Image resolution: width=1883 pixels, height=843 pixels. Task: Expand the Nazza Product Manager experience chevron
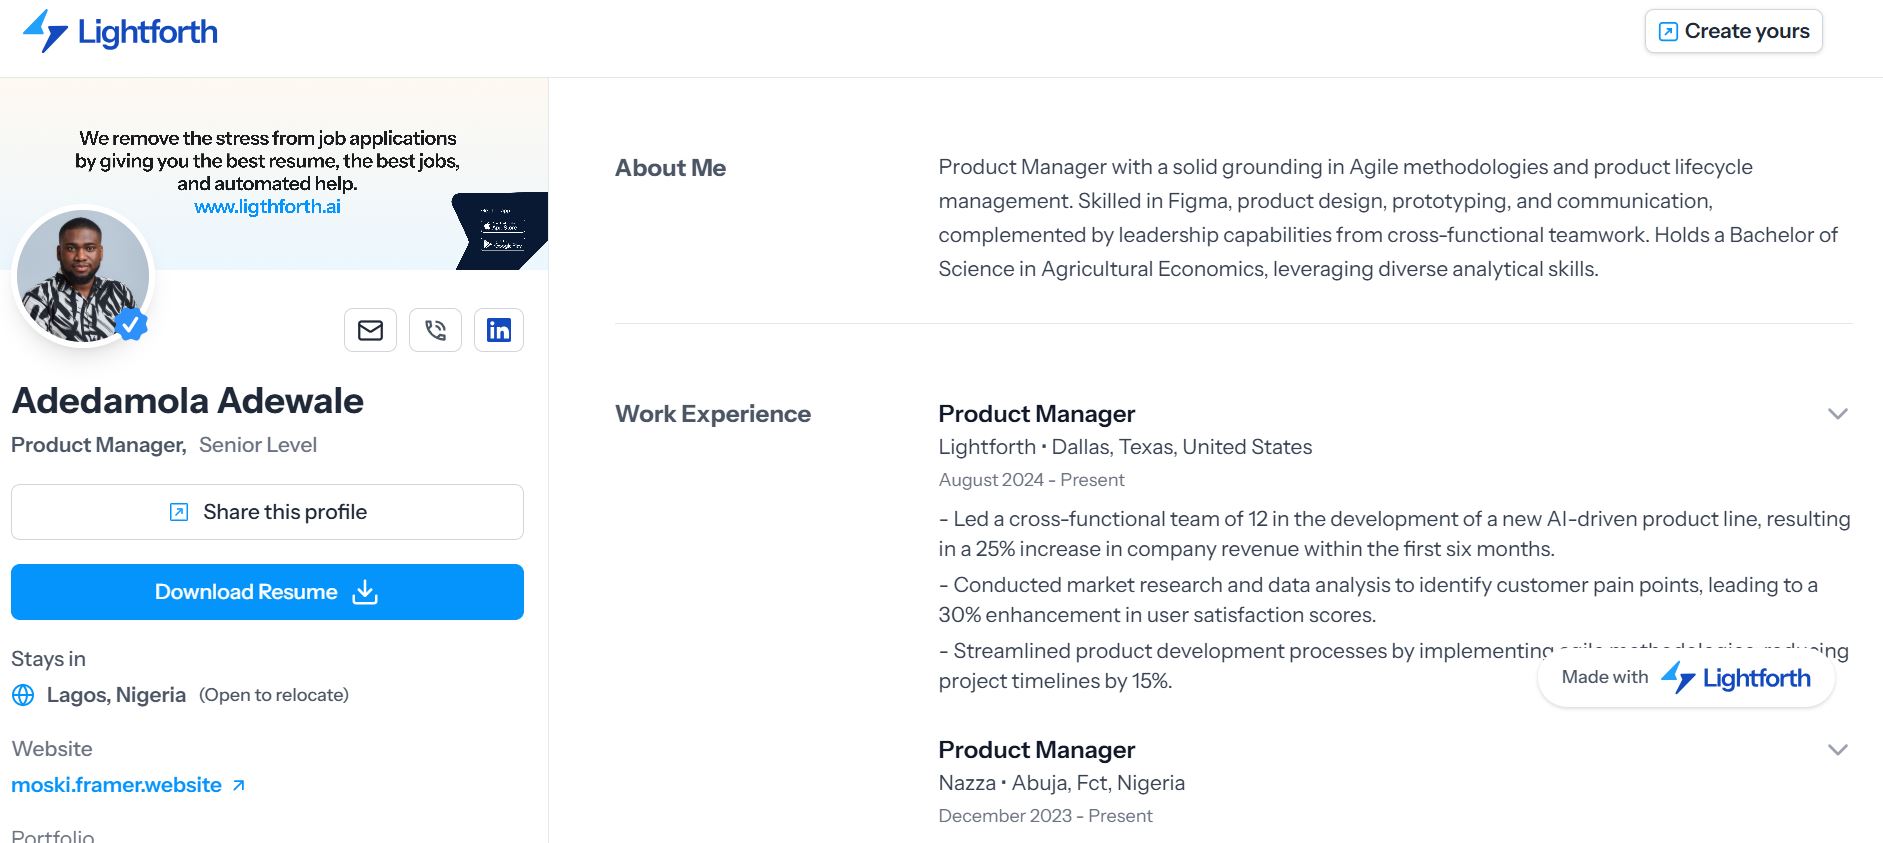[x=1836, y=748]
